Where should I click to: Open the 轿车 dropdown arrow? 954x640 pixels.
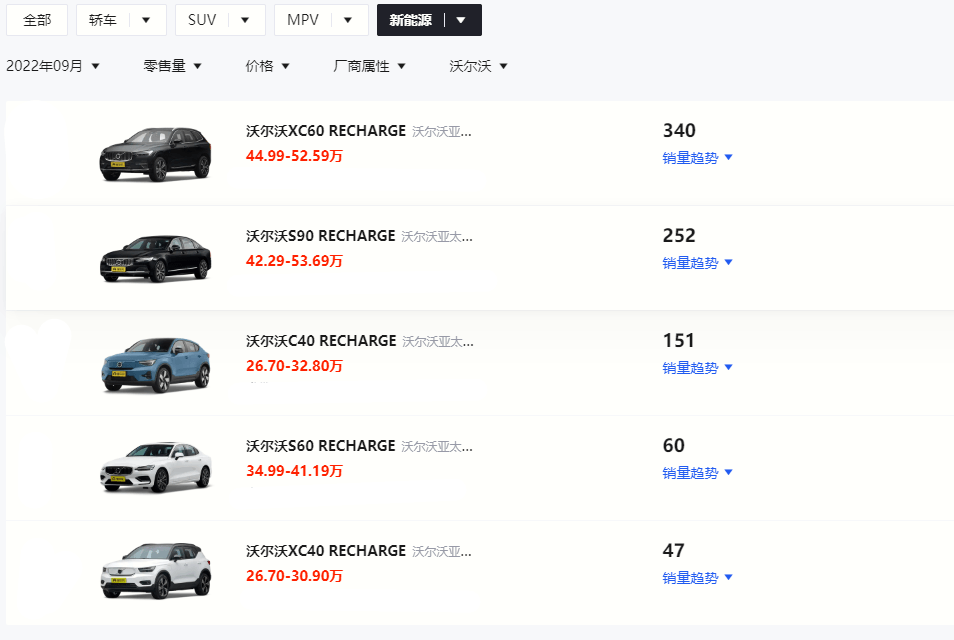coord(146,20)
